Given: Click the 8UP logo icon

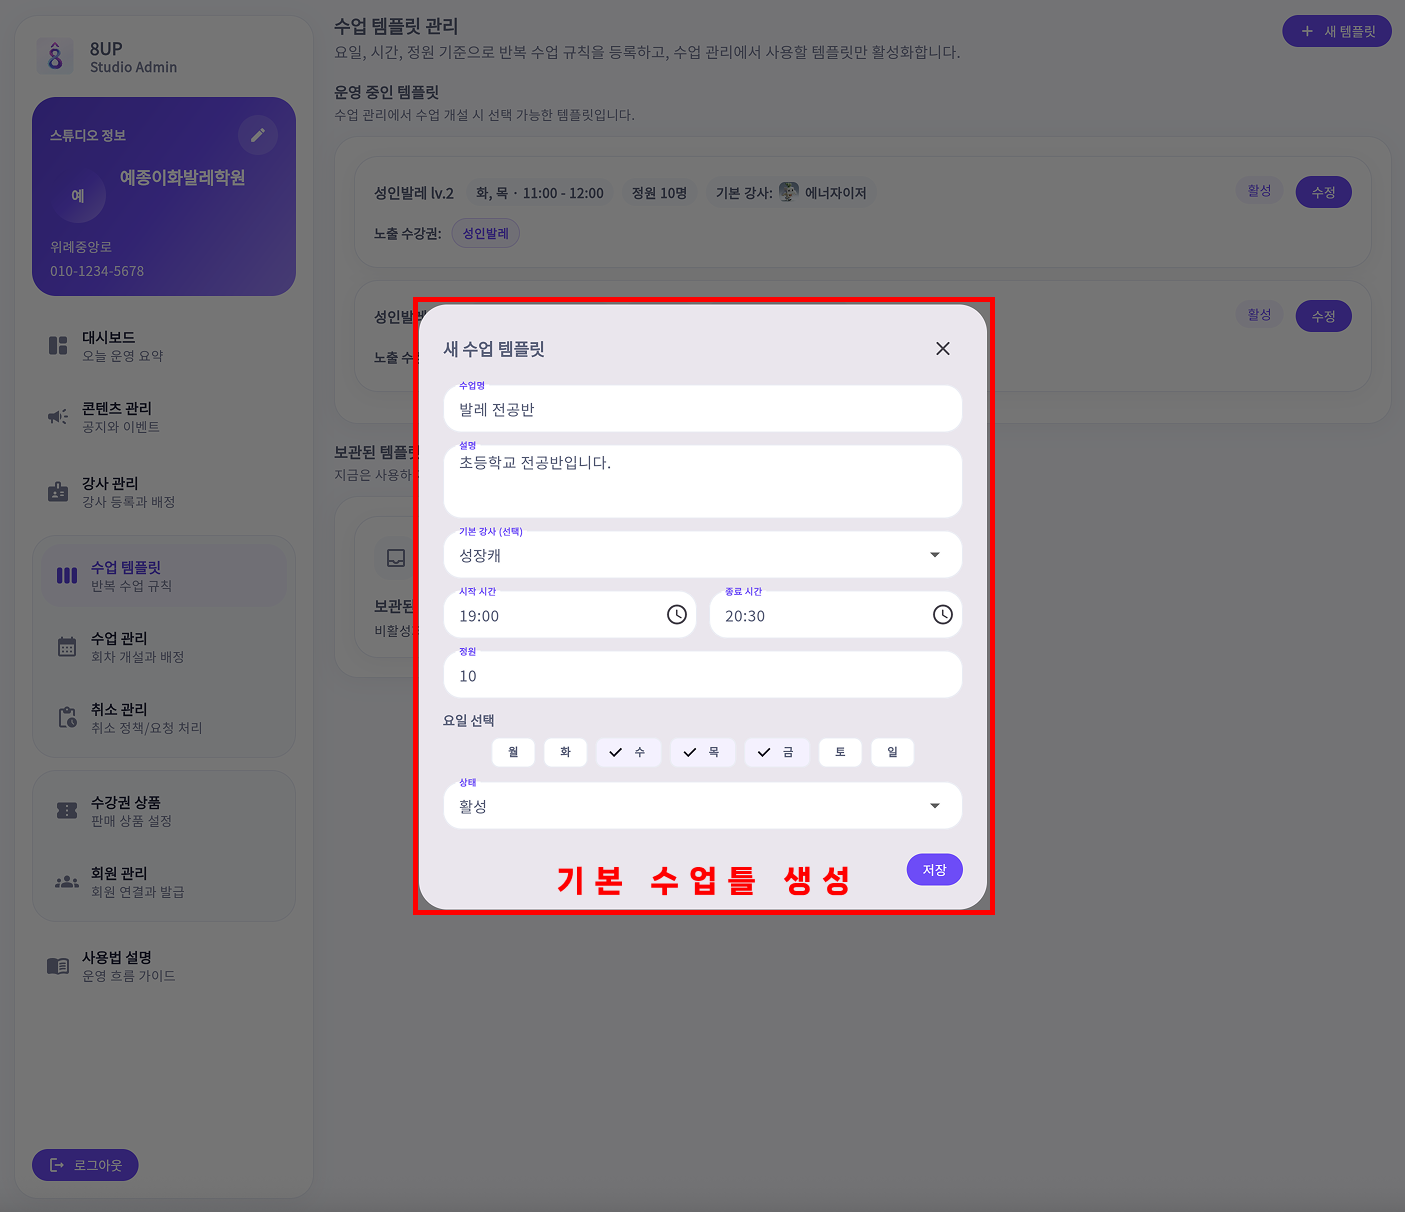Looking at the screenshot, I should (55, 56).
